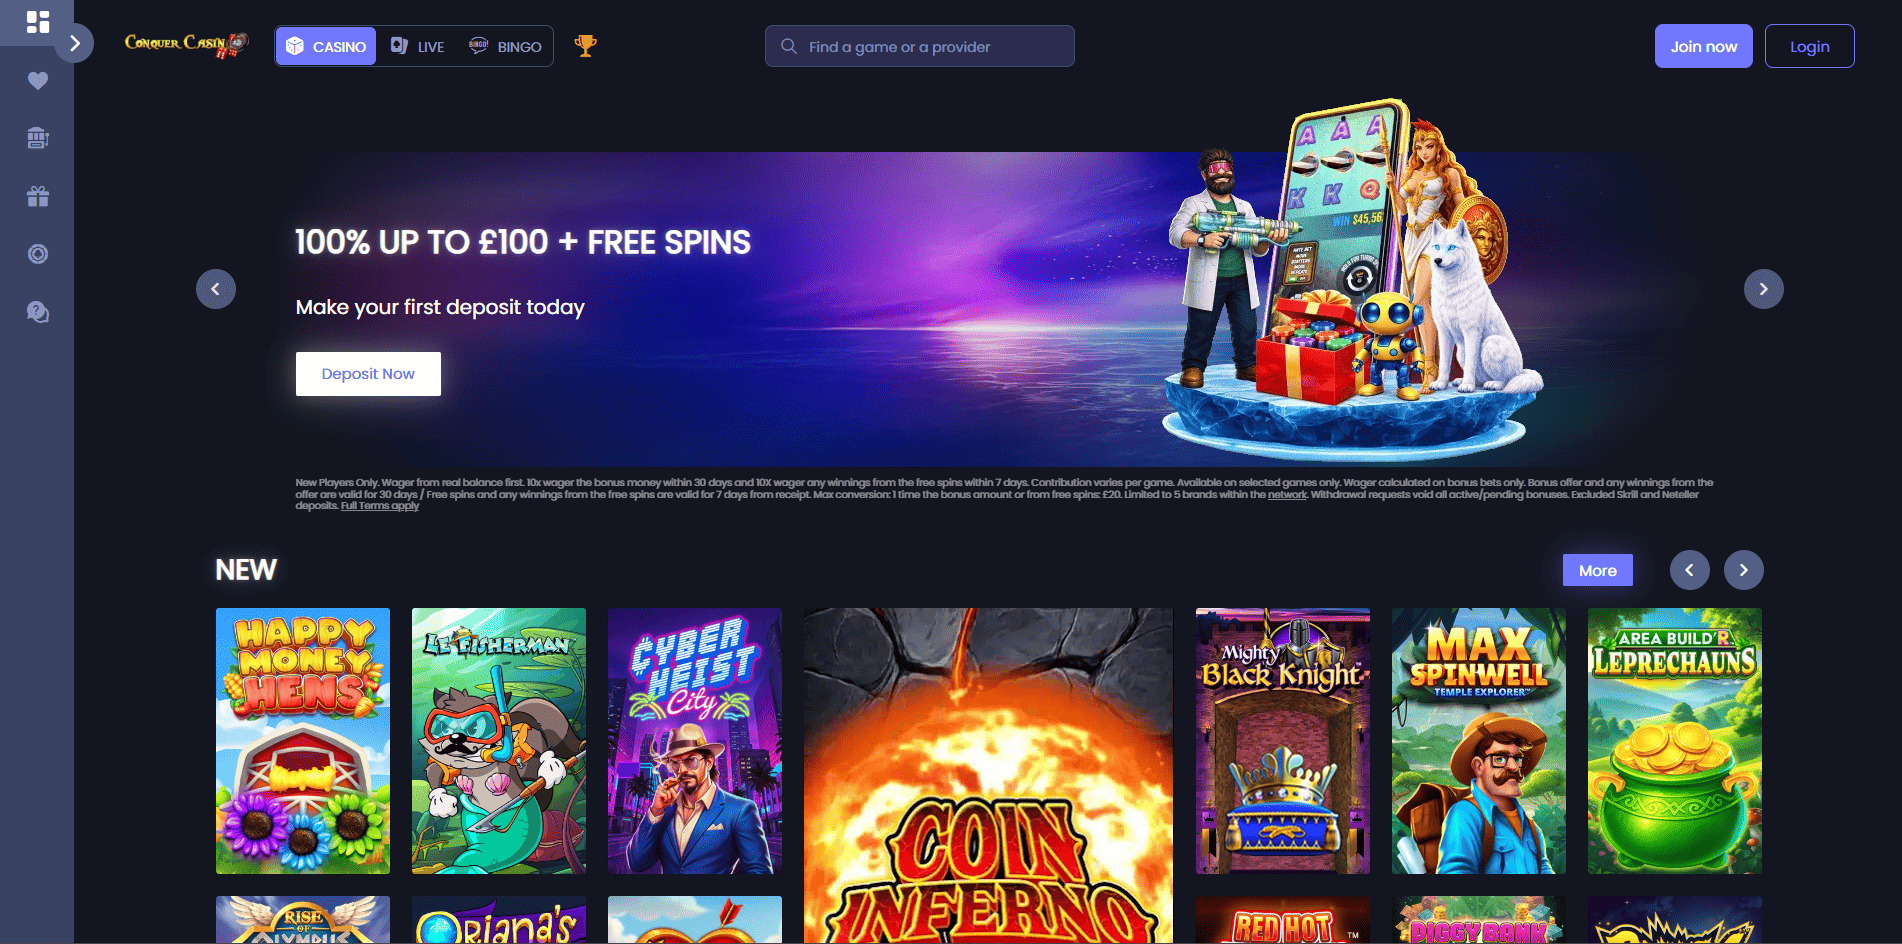Focus the game or provider search field
The width and height of the screenshot is (1902, 944).
point(919,46)
